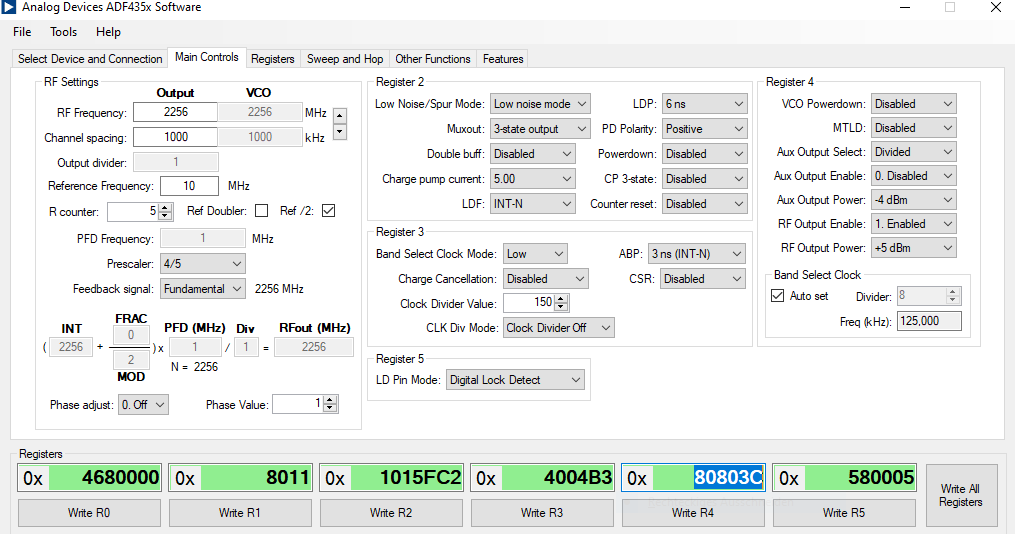Open the Other Functions tab
This screenshot has height=534, width=1015.
tap(433, 59)
